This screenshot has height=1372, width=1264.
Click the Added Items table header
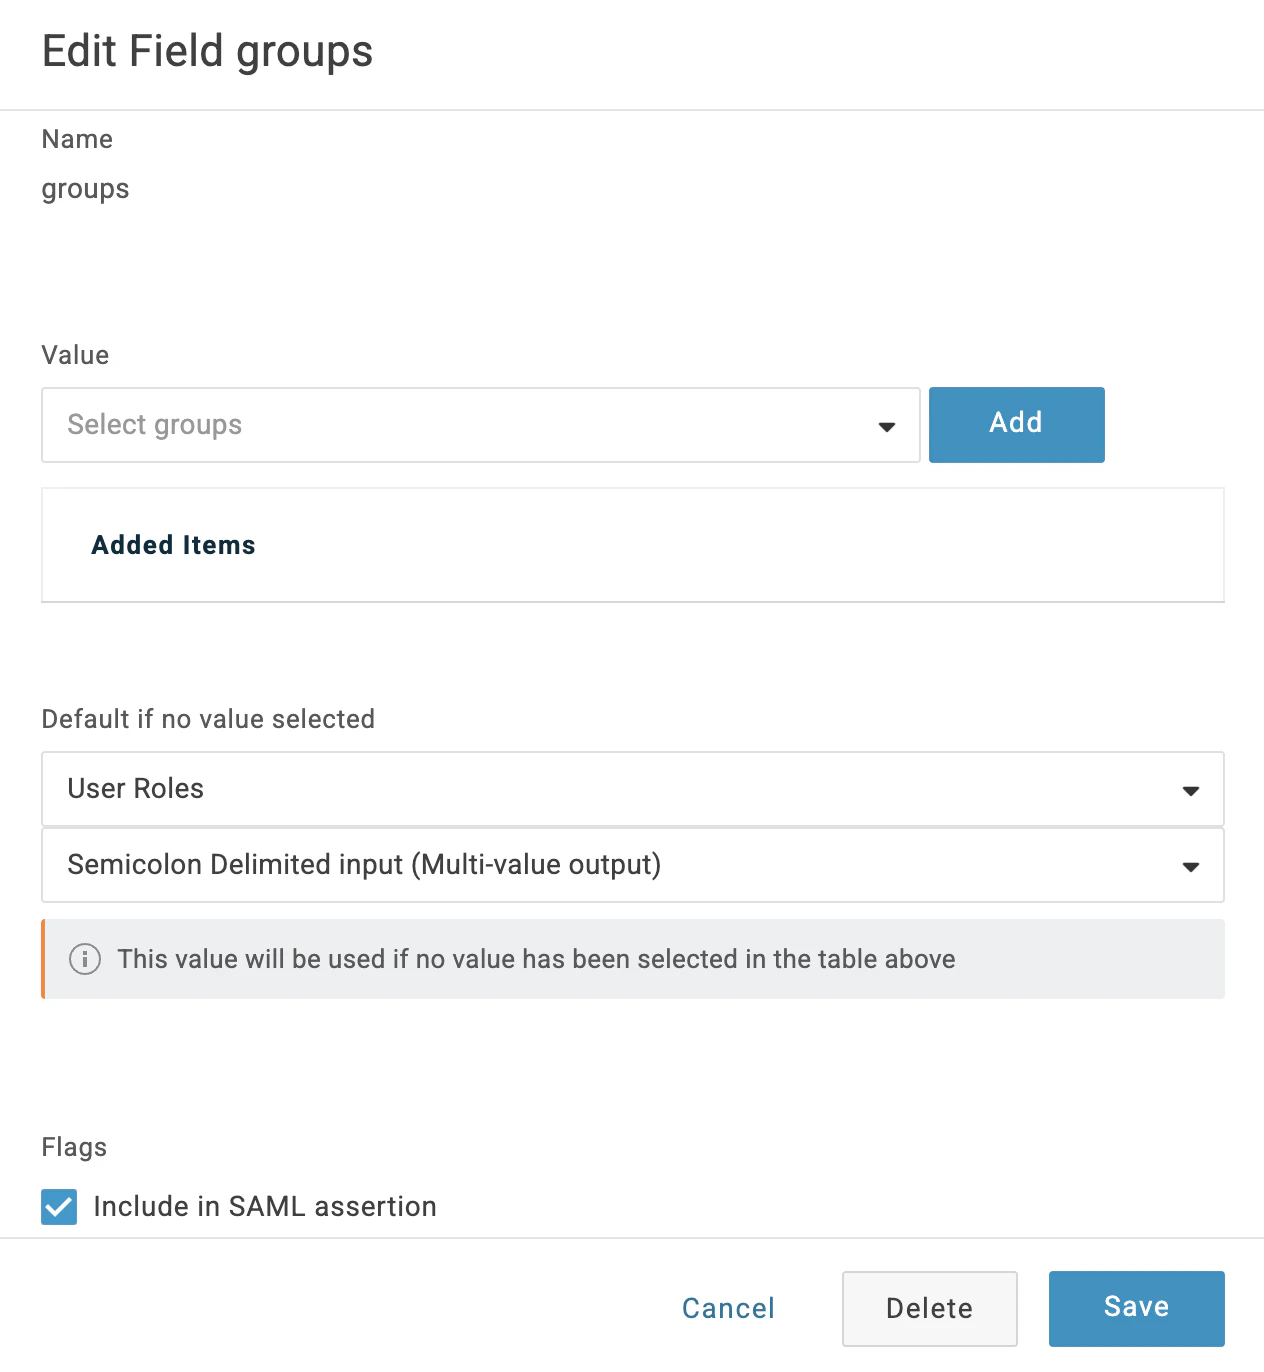point(174,545)
